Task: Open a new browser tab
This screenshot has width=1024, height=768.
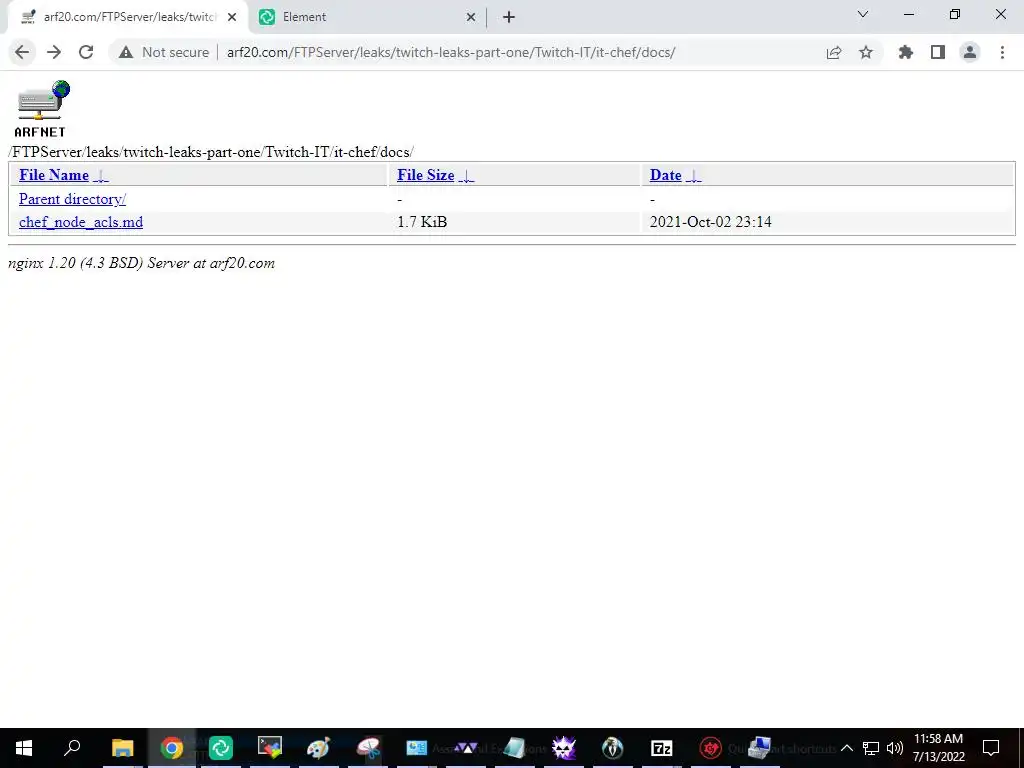Action: [x=509, y=17]
